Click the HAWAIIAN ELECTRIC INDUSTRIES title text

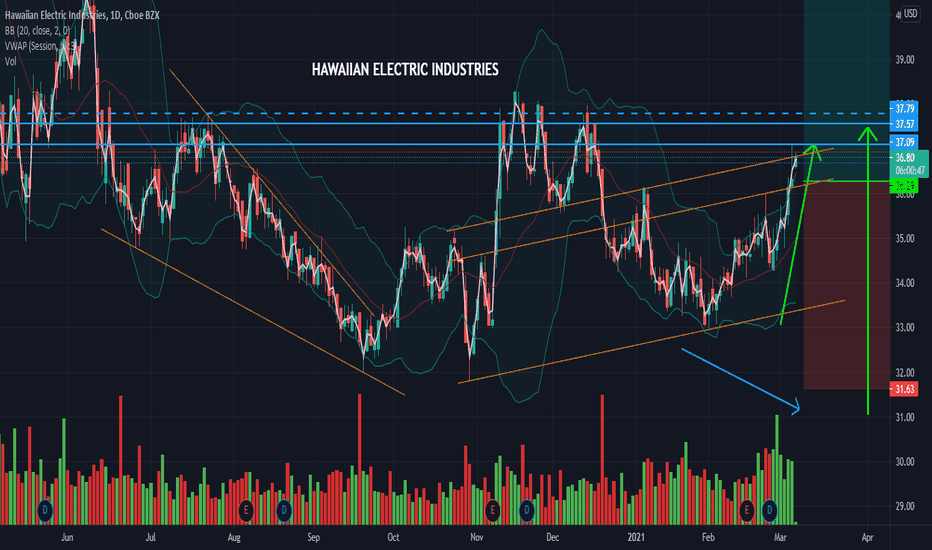(405, 70)
